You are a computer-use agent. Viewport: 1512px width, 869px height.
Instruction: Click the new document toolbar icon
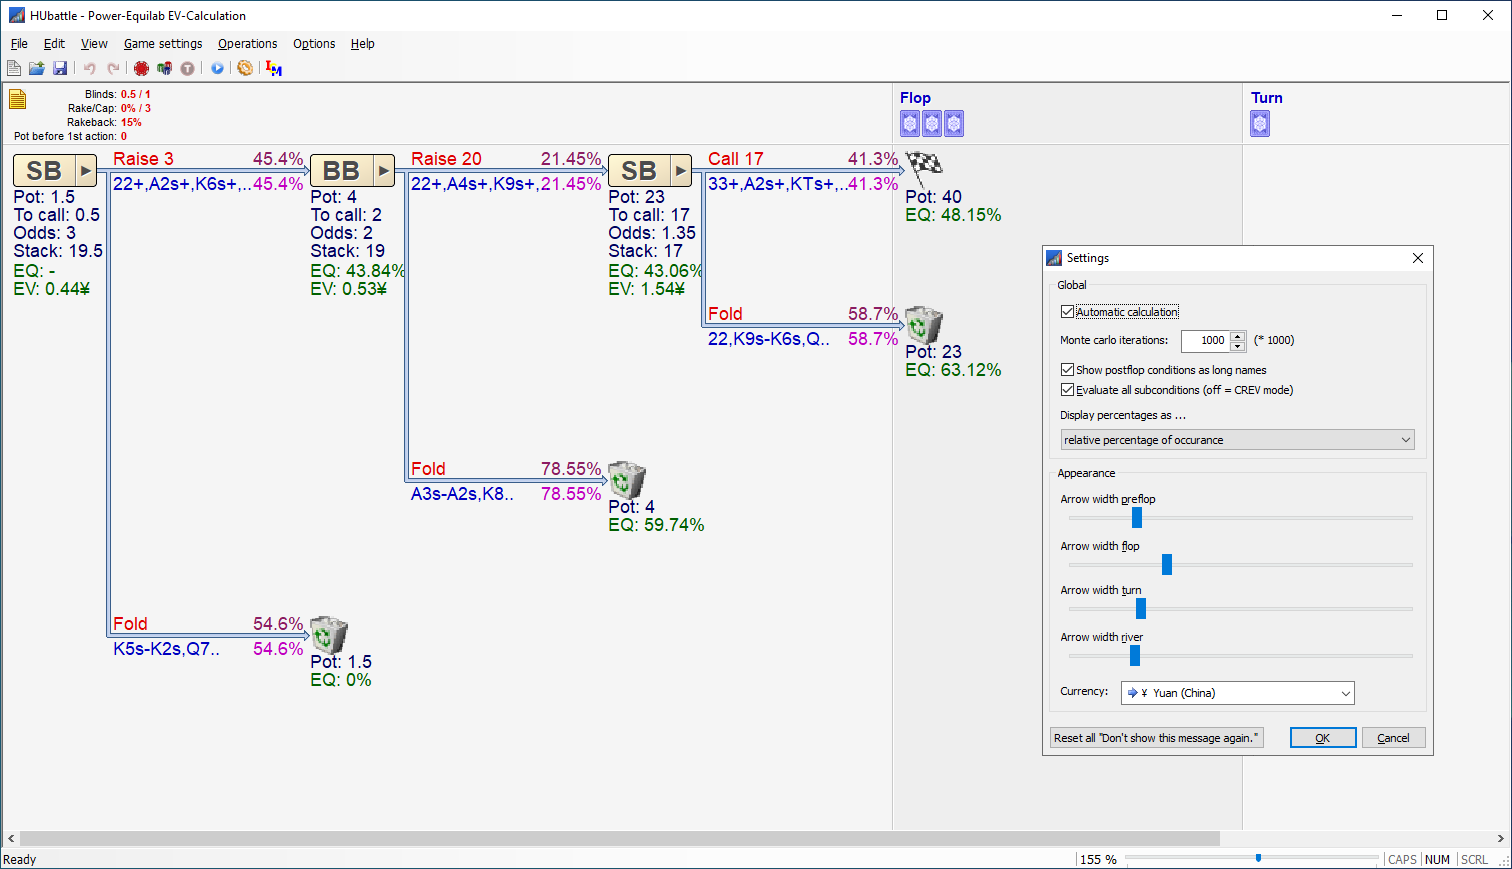14,68
